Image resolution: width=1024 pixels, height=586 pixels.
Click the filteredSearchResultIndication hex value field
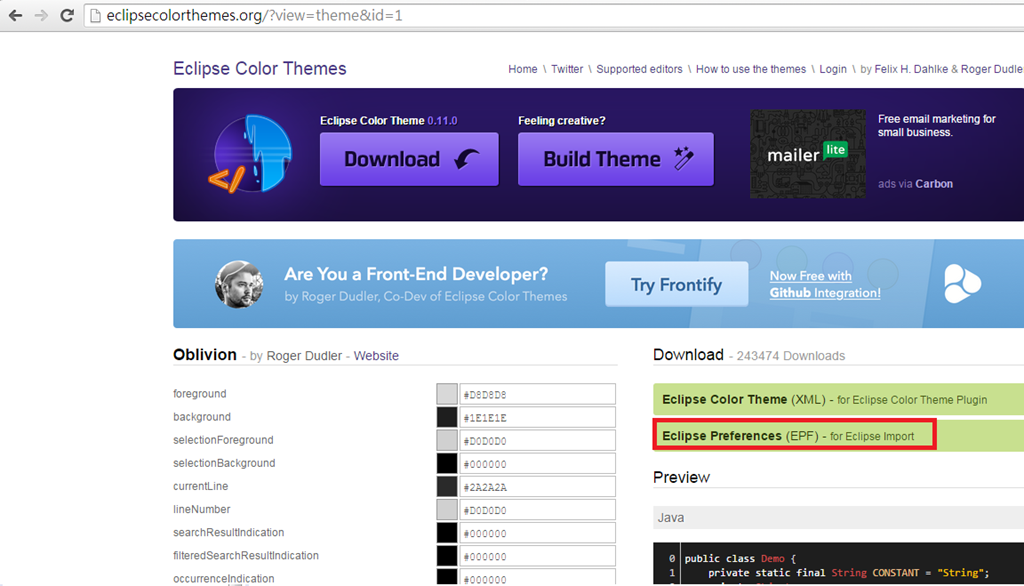(537, 556)
